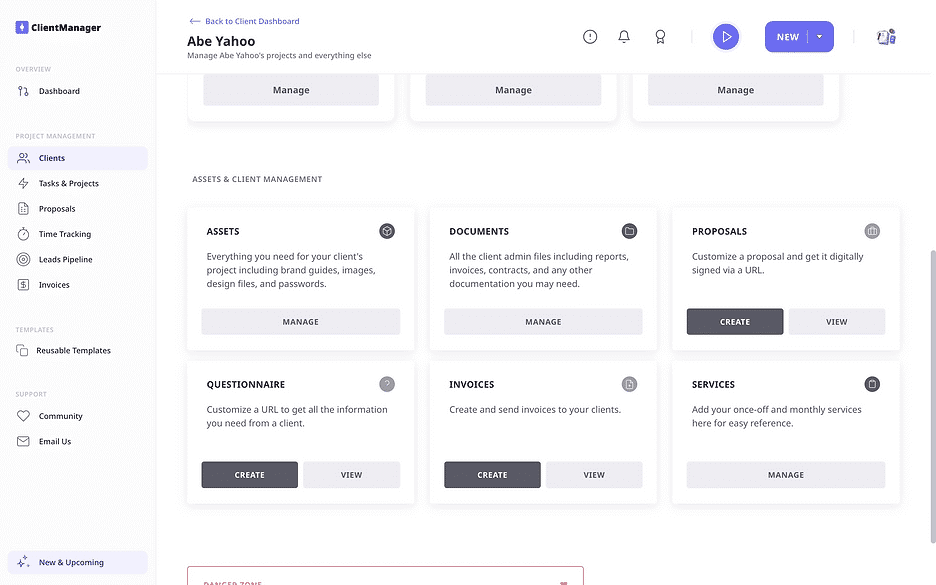
Task: Click the rewards badge icon in the header
Action: click(x=659, y=36)
